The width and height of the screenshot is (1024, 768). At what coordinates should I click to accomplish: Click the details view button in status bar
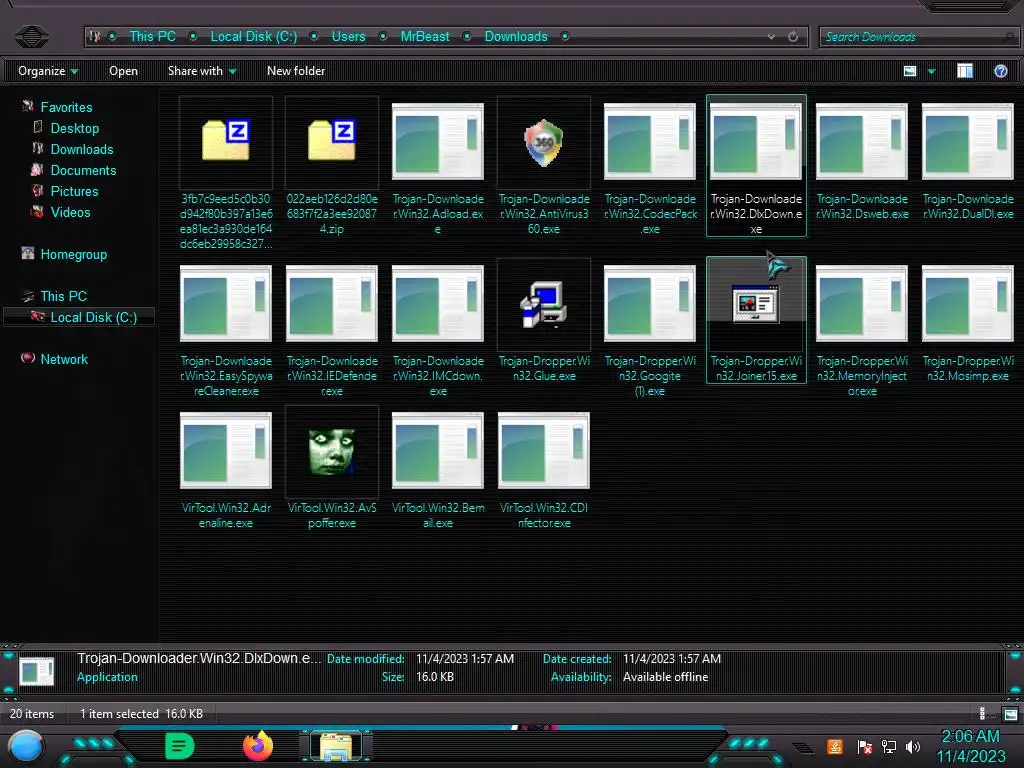(984, 714)
